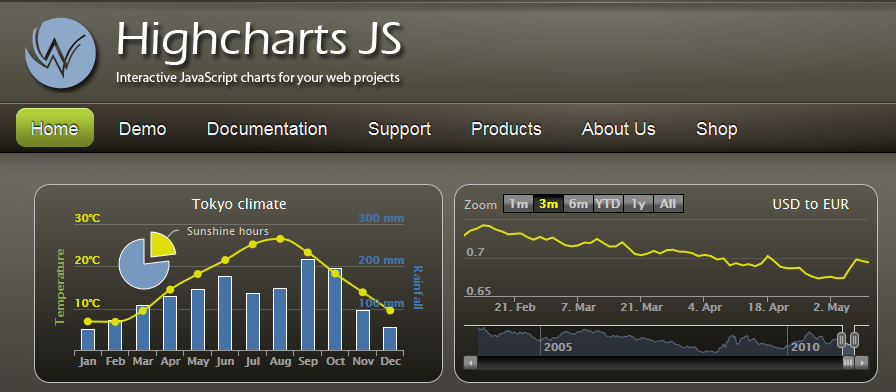Viewport: 896px width, 392px height.
Task: Open the Shop link
Action: tap(717, 129)
